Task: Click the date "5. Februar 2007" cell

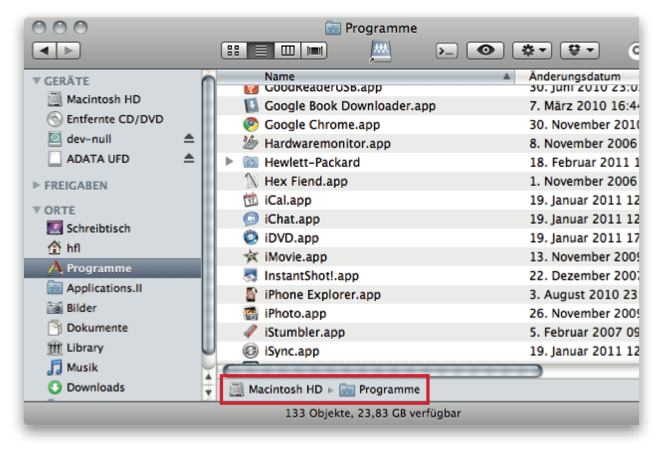Action: pyautogui.click(x=584, y=332)
